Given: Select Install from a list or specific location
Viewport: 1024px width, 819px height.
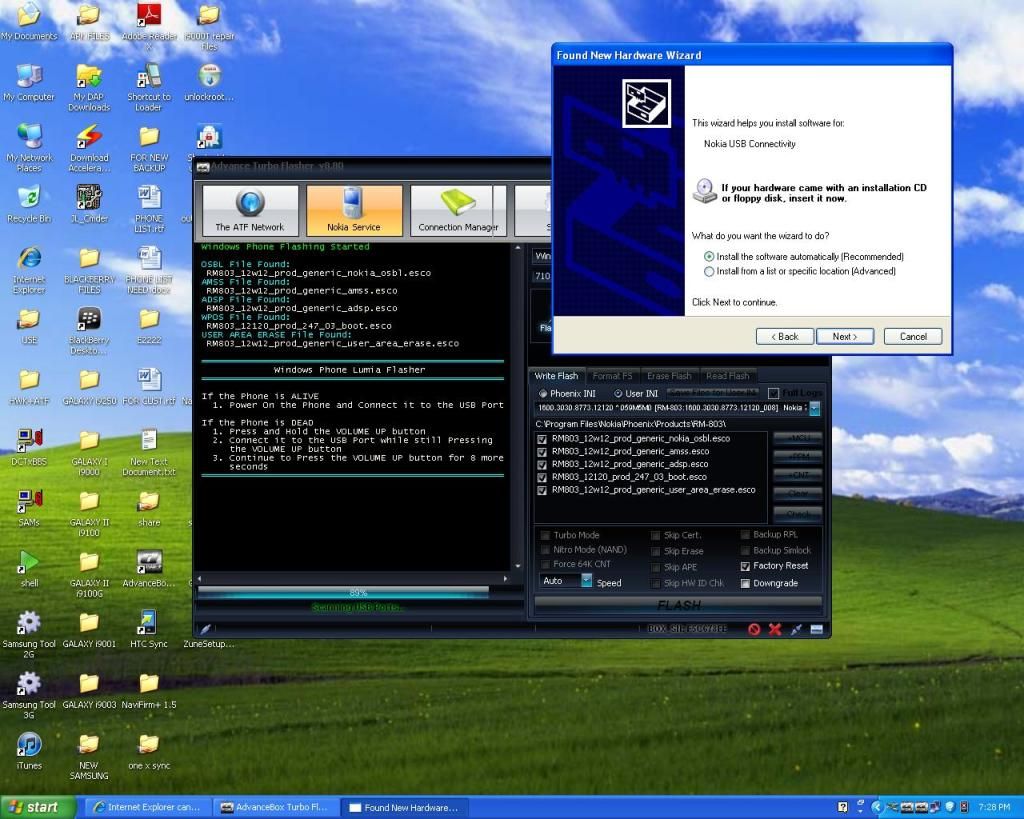Looking at the screenshot, I should click(x=709, y=271).
